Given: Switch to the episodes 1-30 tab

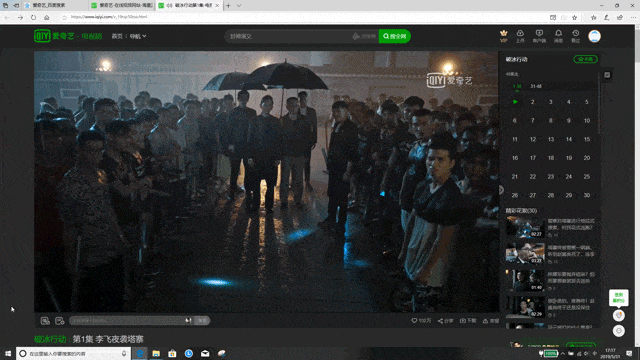Looking at the screenshot, I should click(517, 86).
